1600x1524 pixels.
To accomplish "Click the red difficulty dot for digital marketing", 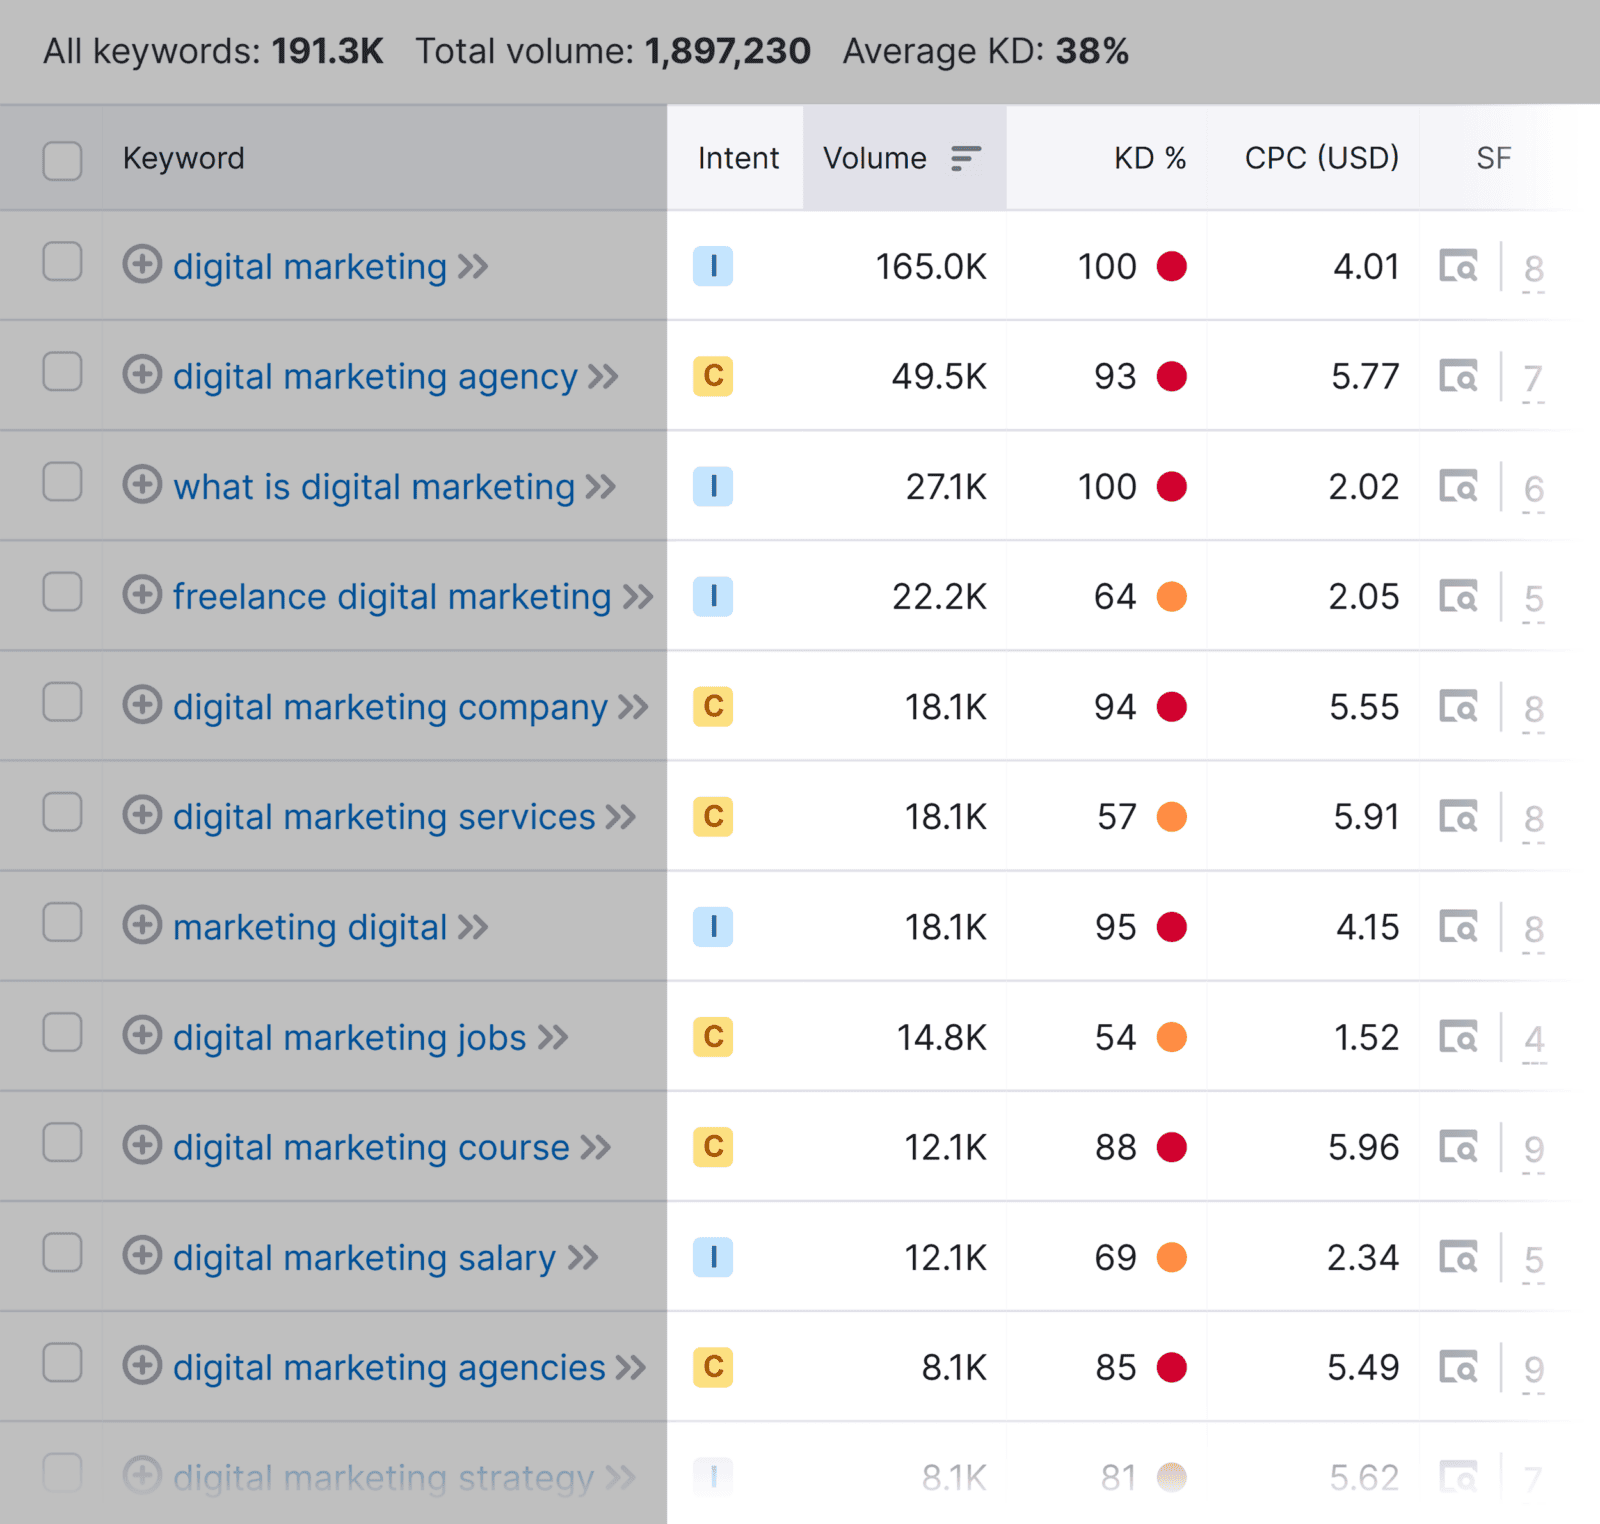I will pos(1173,266).
